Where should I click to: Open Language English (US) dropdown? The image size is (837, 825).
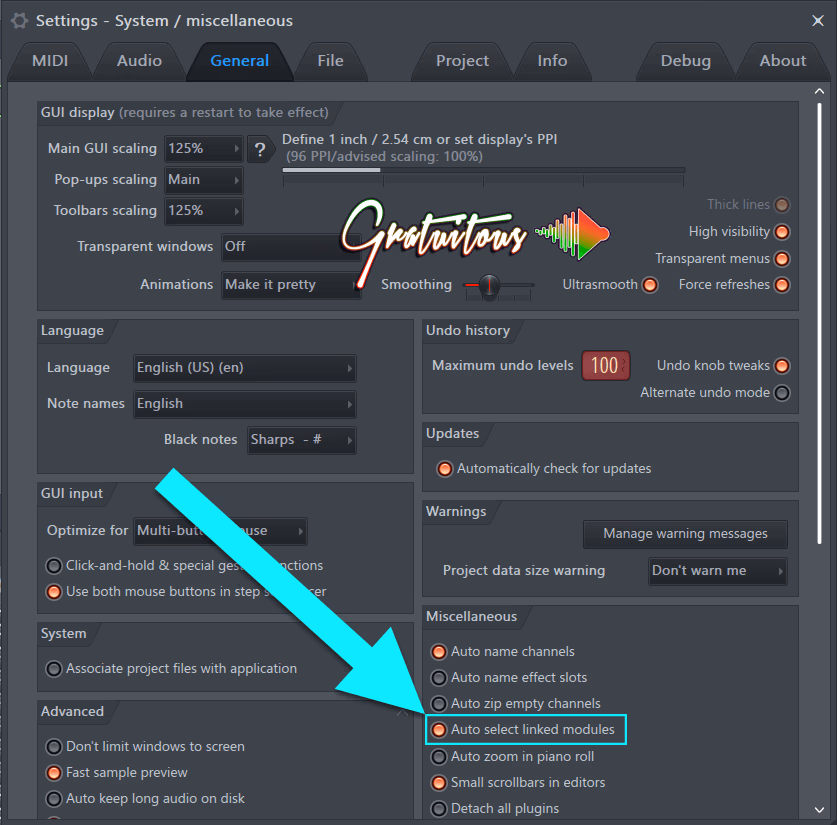[244, 368]
